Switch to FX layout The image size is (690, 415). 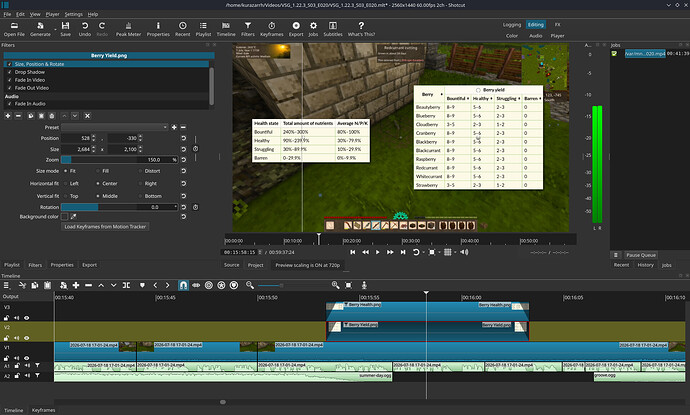pyautogui.click(x=558, y=25)
